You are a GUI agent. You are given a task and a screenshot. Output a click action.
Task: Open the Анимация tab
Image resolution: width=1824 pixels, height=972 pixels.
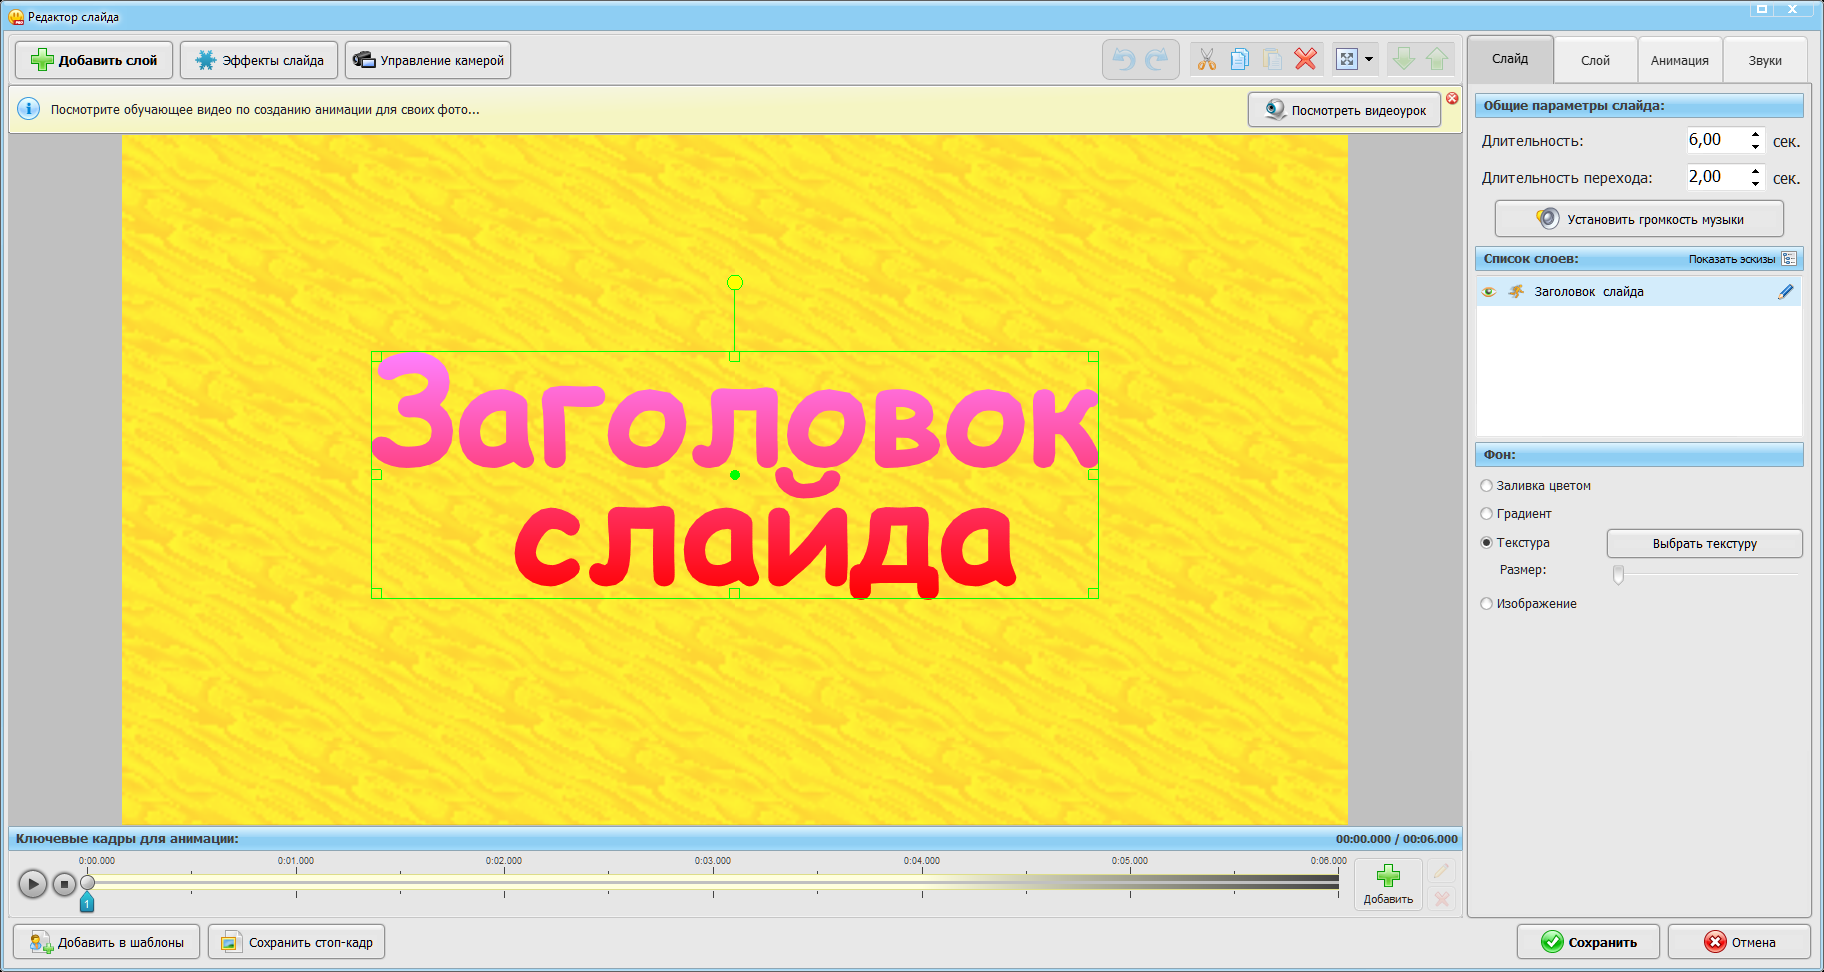[1680, 60]
